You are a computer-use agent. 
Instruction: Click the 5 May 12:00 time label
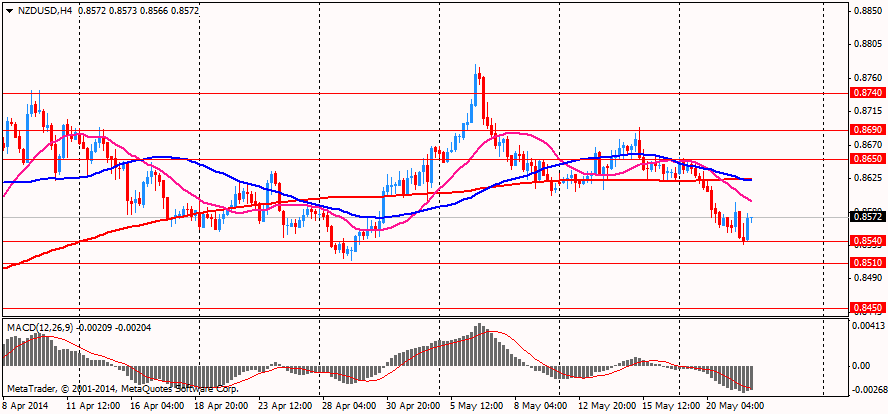(476, 406)
